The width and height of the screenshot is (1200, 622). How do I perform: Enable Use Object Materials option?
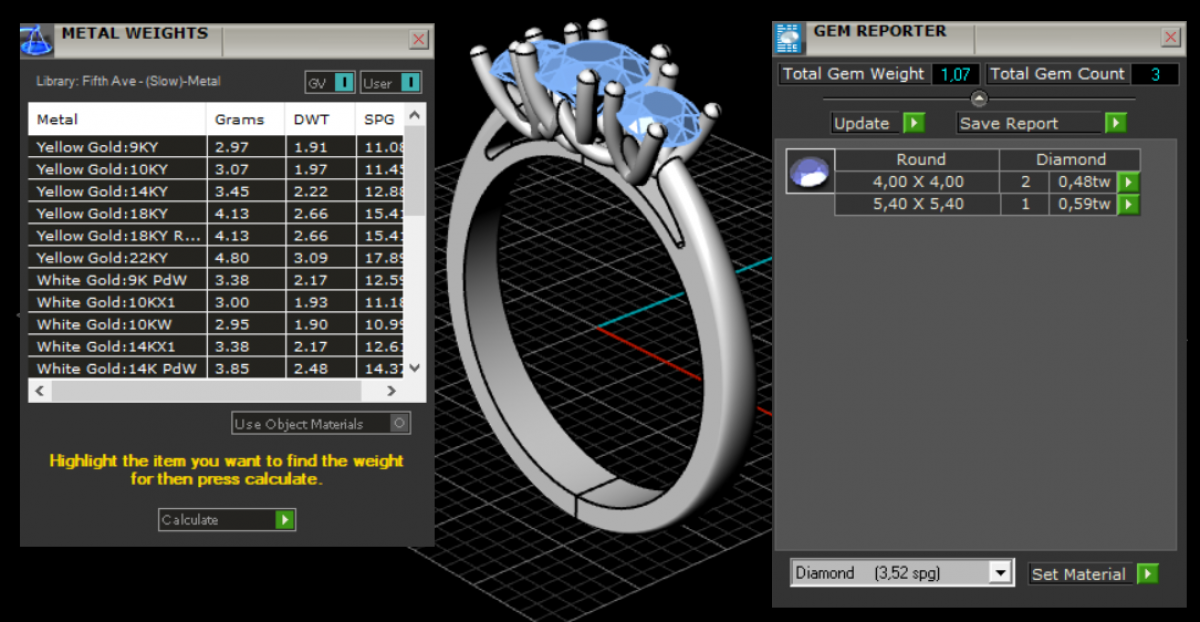pos(399,424)
